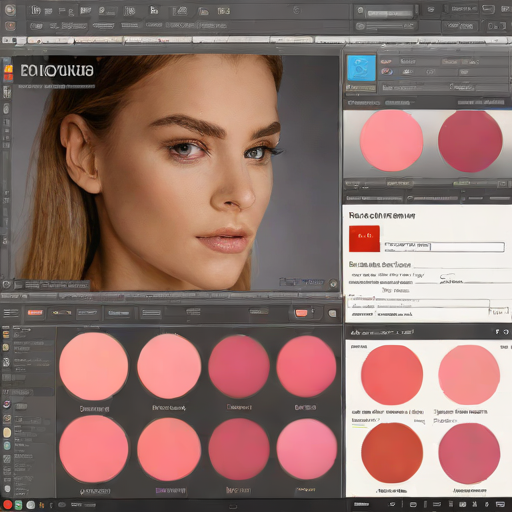Click the round icon at photo's bottom-left corner
512x512 pixels.
click(6, 284)
